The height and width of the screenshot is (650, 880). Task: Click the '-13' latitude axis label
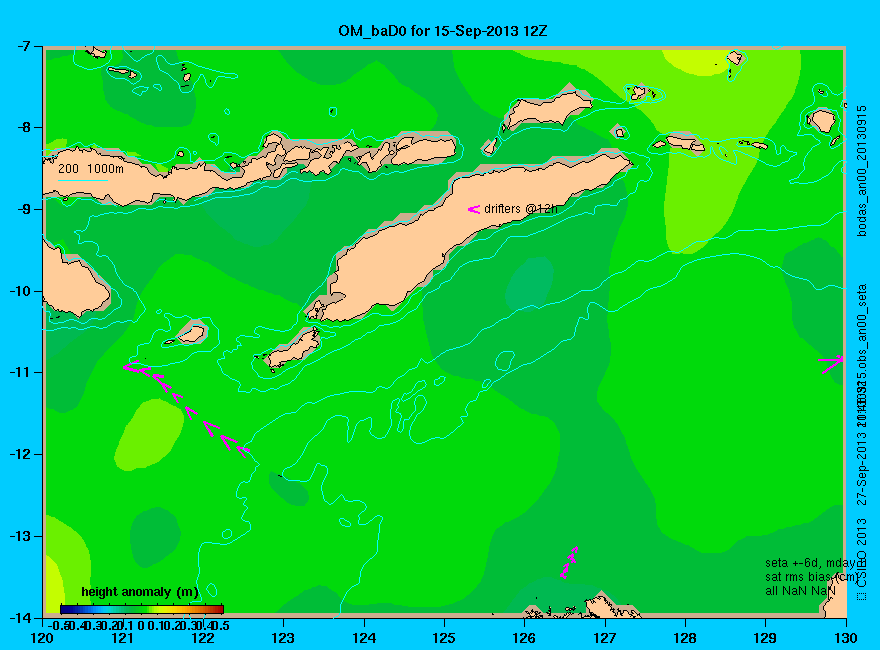[x=21, y=536]
